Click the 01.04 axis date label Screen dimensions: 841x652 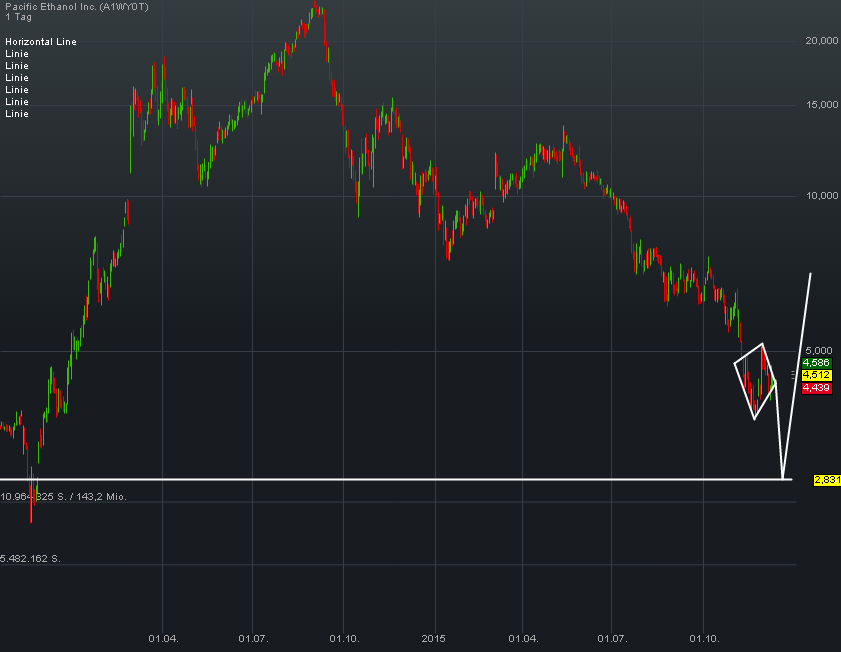165,636
